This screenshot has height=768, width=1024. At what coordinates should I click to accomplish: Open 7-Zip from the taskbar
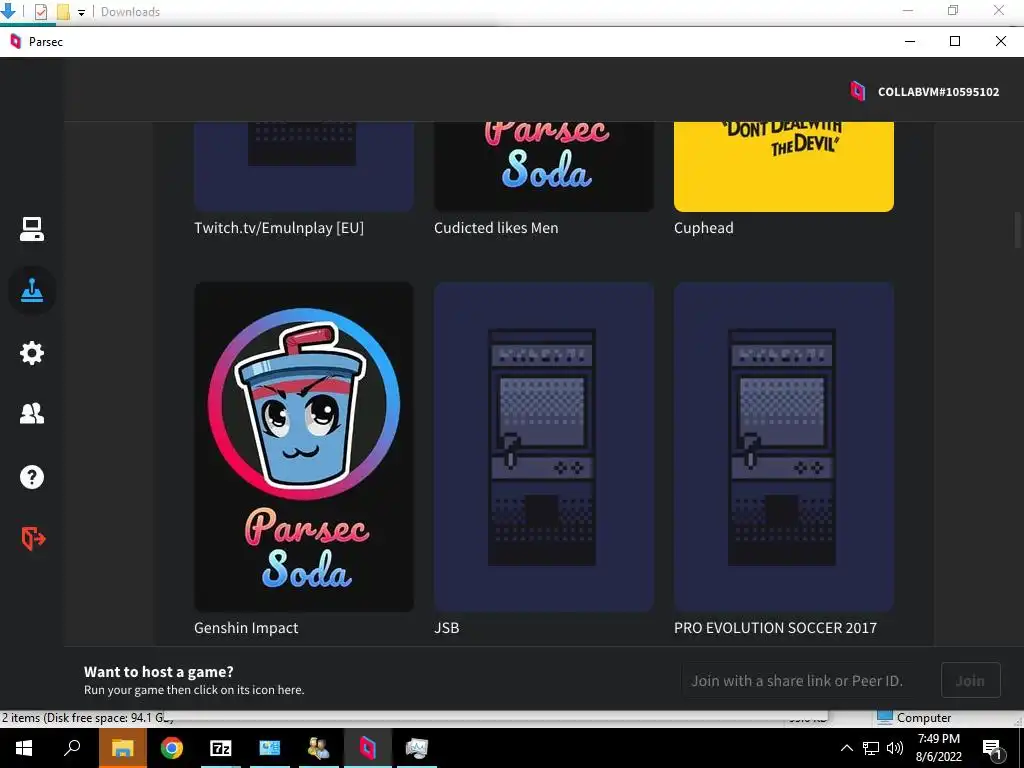tap(221, 748)
